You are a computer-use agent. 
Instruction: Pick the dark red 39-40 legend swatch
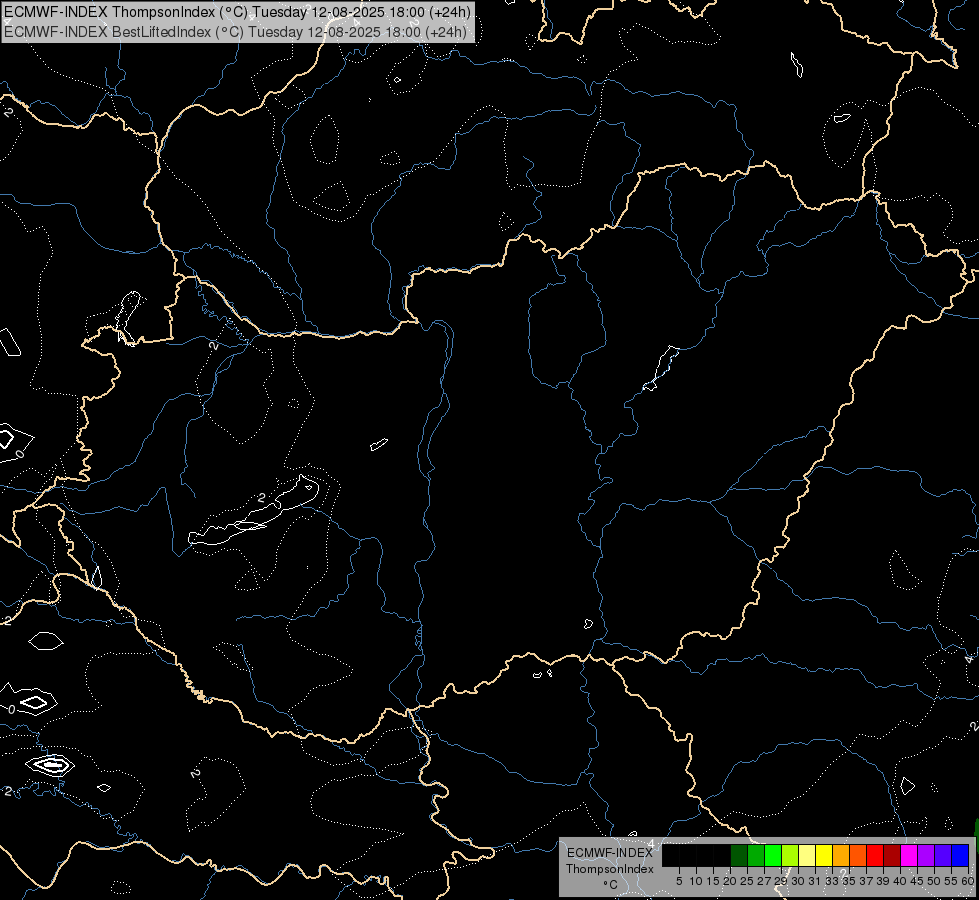tap(892, 855)
